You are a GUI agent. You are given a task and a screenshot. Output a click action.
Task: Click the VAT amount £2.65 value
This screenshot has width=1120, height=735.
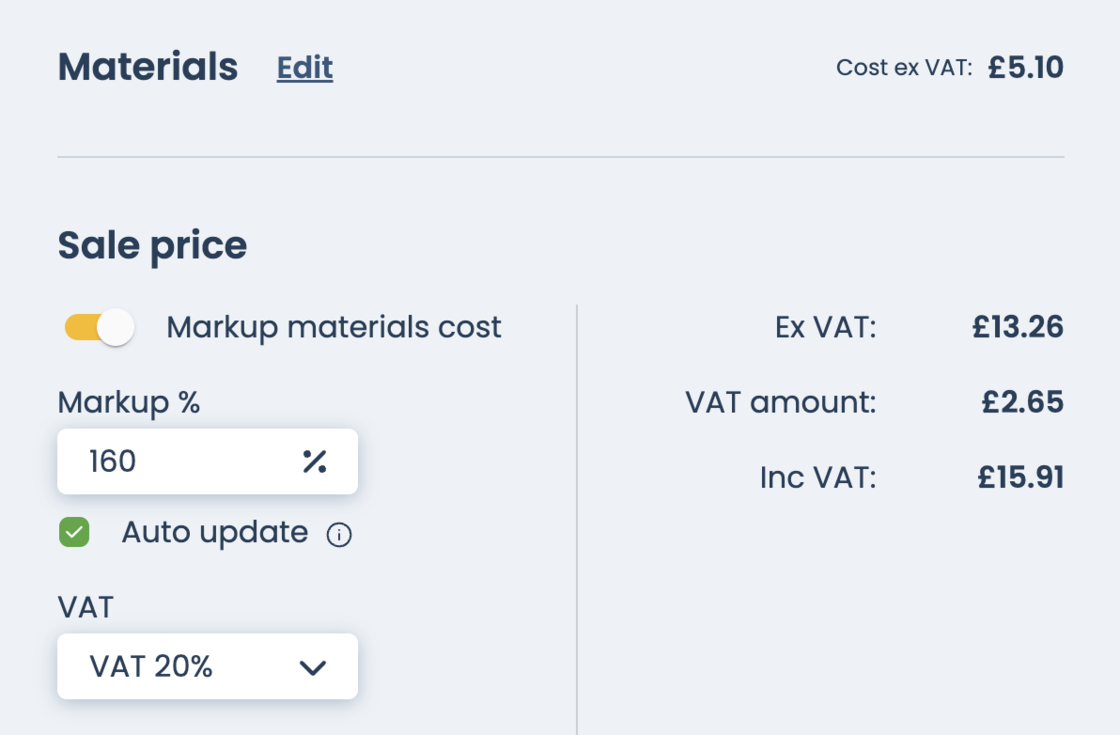click(1022, 402)
